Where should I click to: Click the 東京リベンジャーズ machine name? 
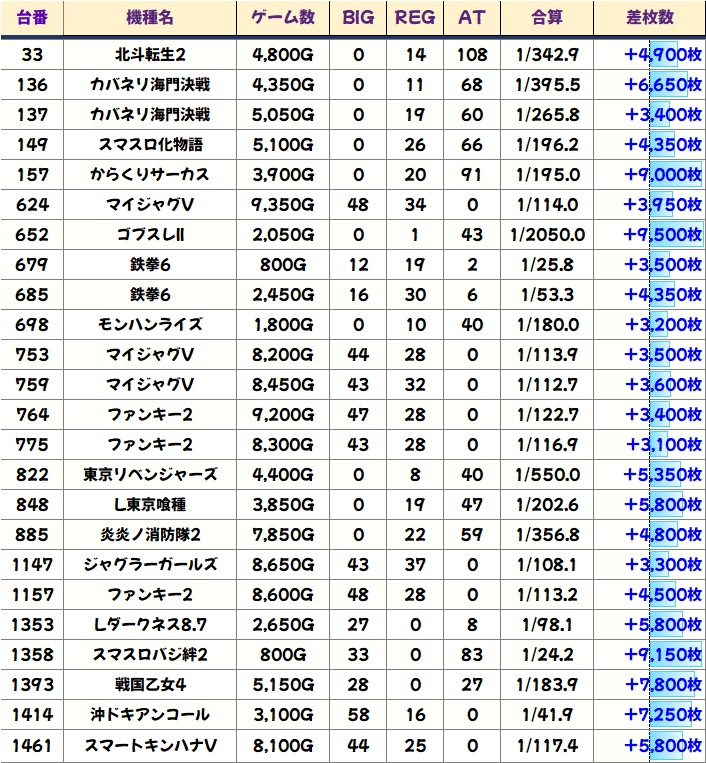click(x=150, y=474)
